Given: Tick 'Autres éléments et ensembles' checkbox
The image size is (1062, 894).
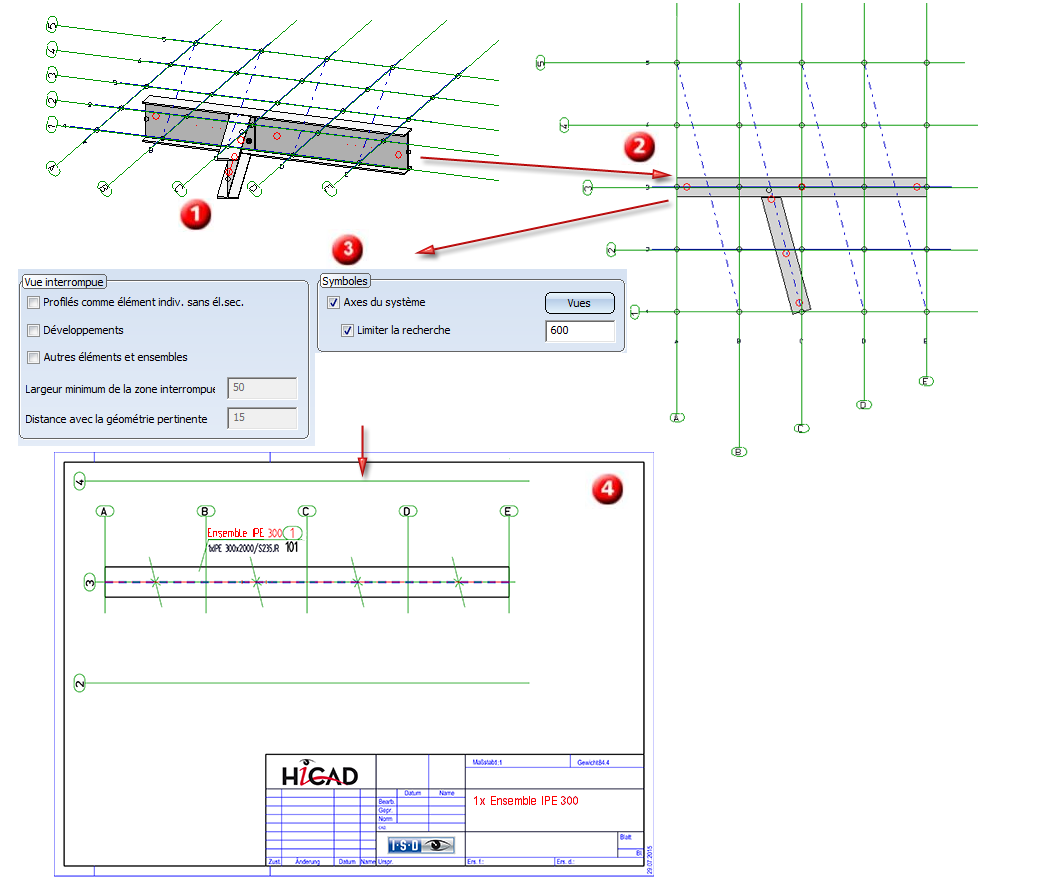Looking at the screenshot, I should [x=34, y=357].
